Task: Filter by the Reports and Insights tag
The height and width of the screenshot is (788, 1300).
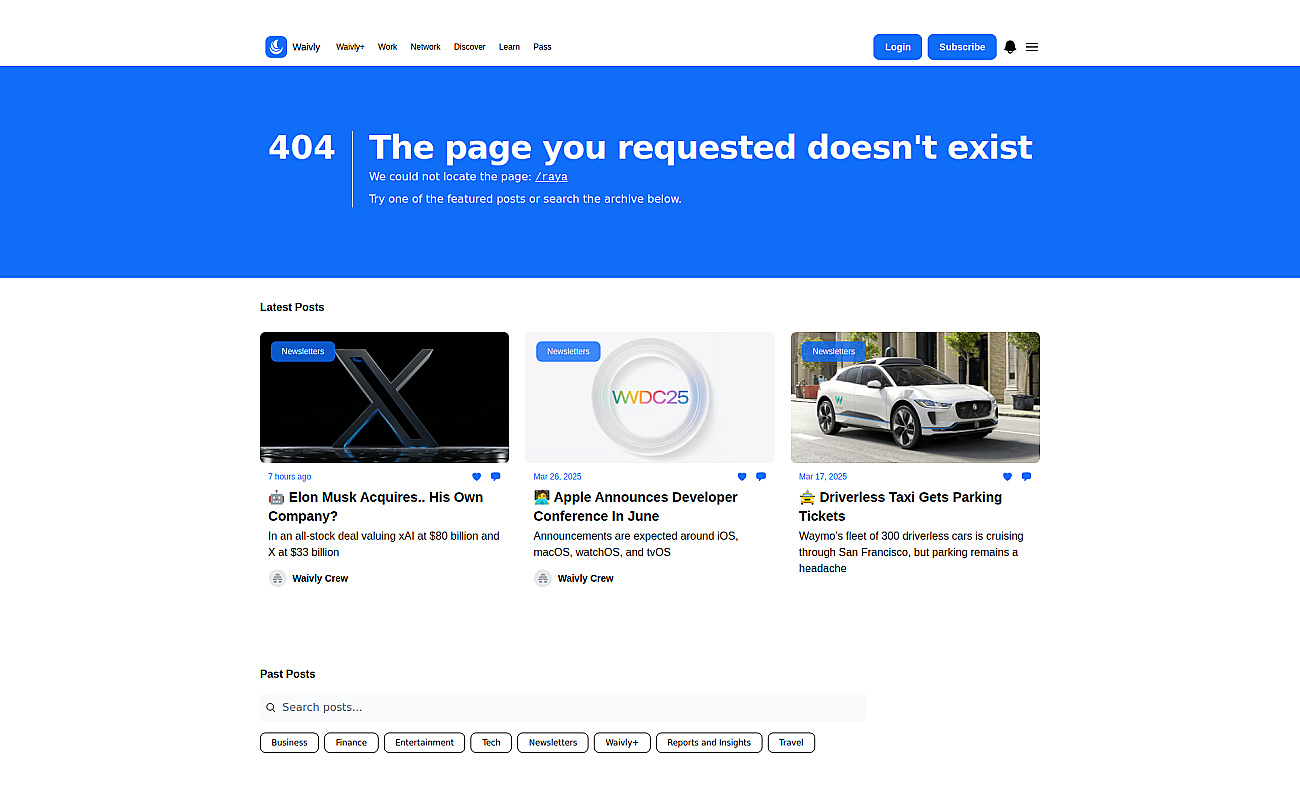Action: [709, 742]
